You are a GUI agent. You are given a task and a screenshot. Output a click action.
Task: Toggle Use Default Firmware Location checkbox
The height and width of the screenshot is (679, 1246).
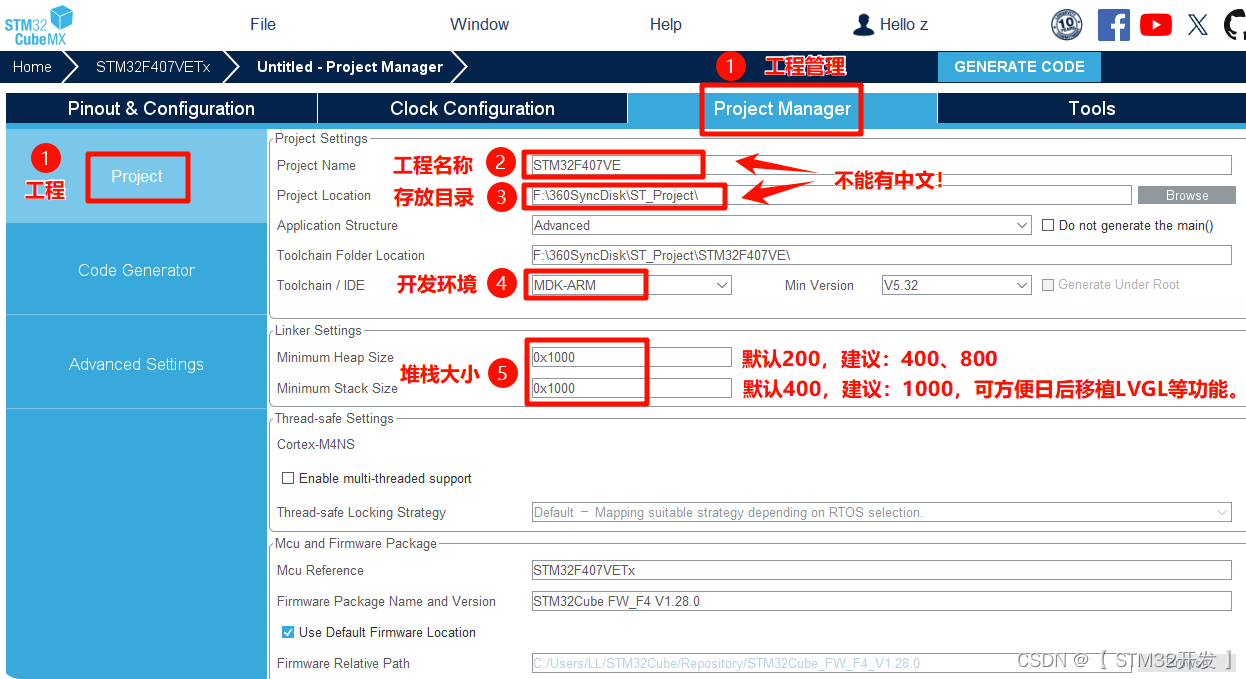click(288, 632)
